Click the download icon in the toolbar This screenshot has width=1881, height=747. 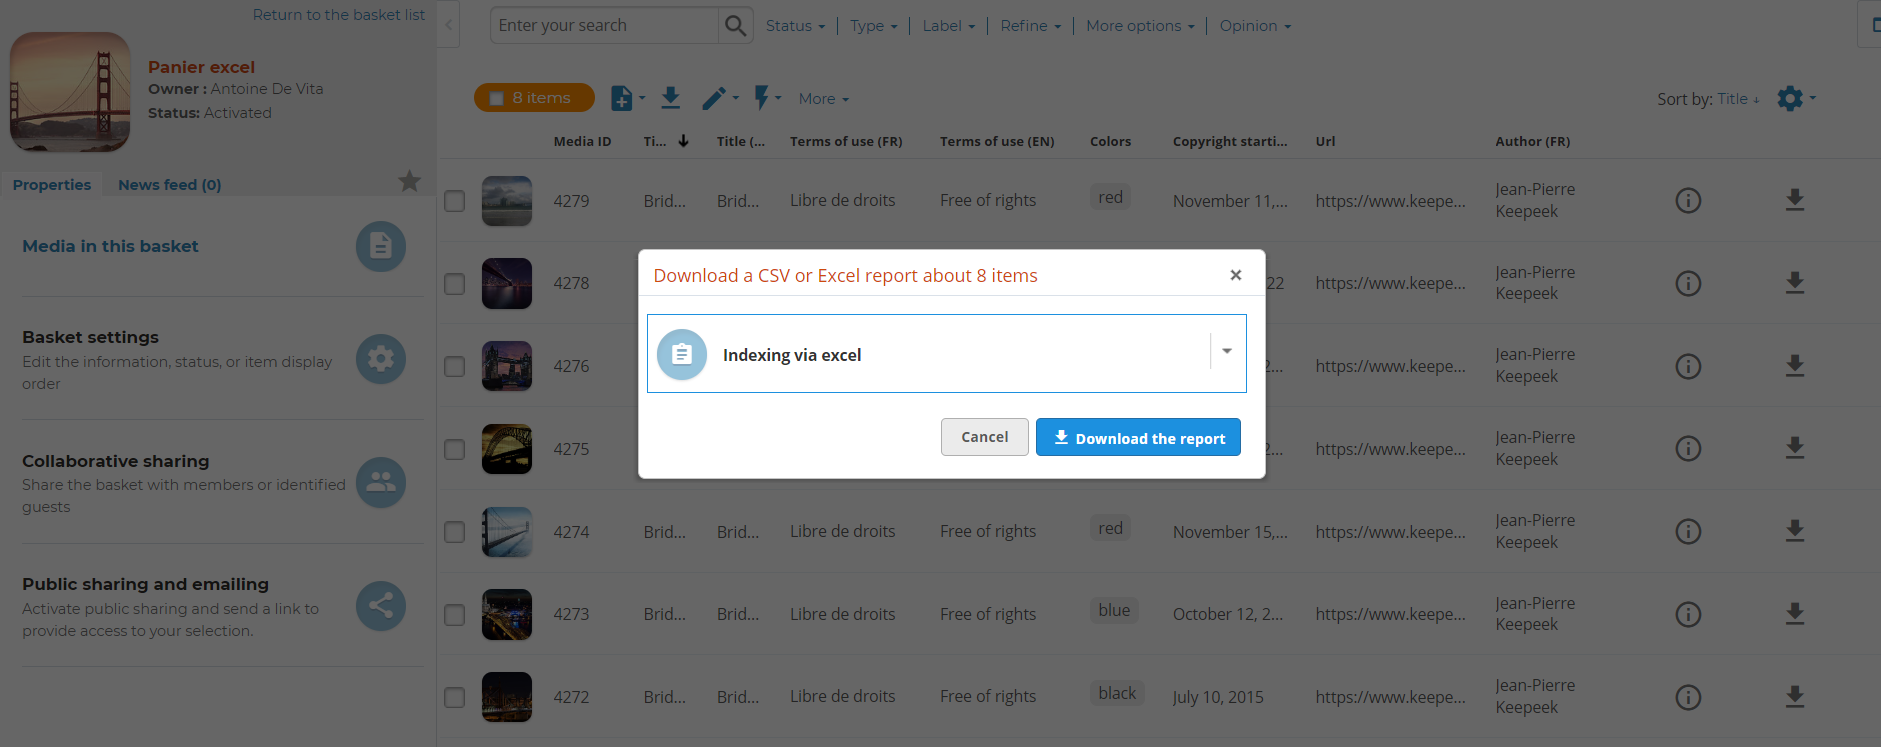[x=671, y=98]
